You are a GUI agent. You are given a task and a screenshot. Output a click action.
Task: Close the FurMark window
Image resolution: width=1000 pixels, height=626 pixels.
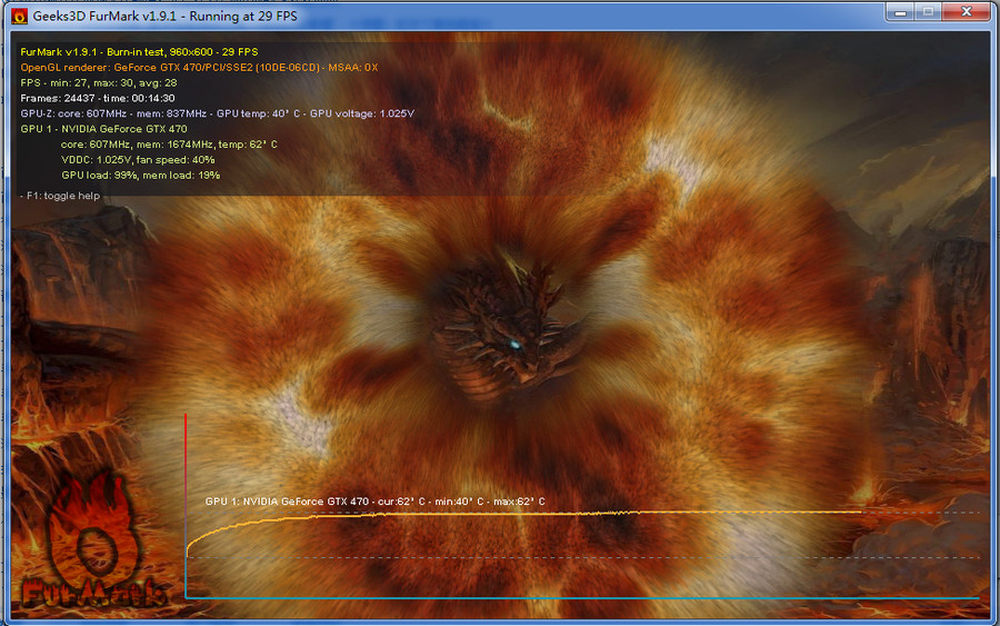[966, 12]
